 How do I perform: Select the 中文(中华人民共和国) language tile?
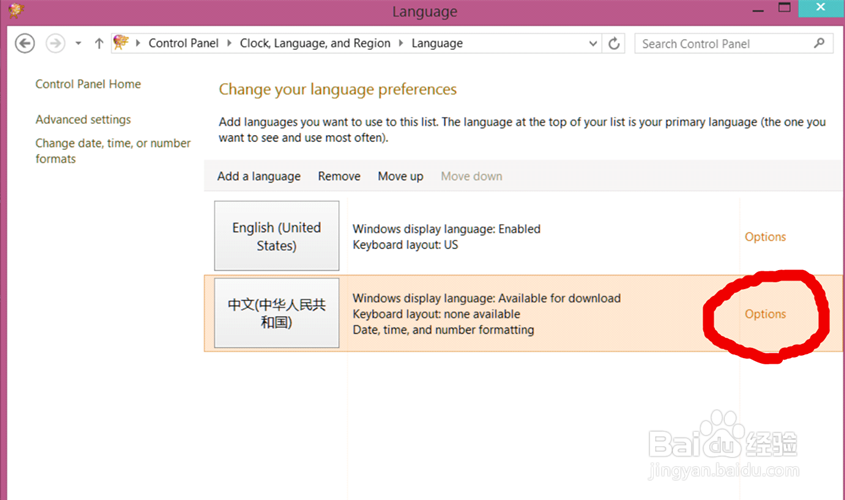click(276, 313)
